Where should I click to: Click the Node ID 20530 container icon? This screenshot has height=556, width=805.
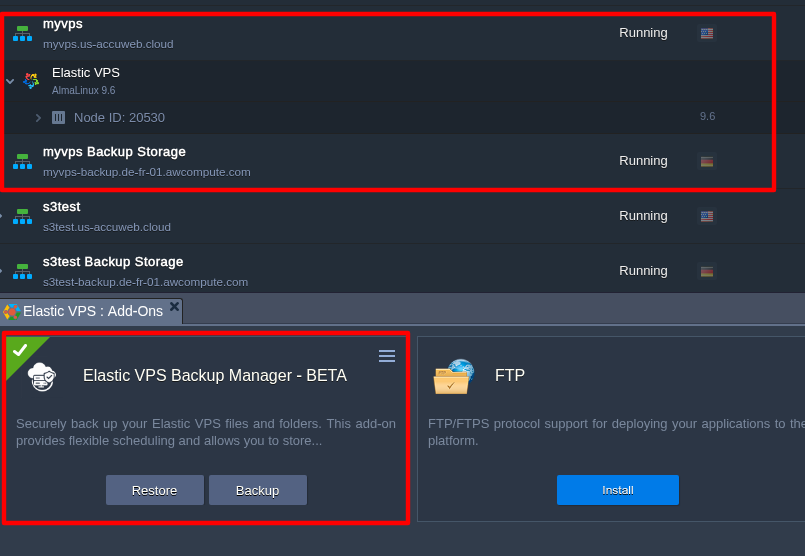(x=59, y=118)
